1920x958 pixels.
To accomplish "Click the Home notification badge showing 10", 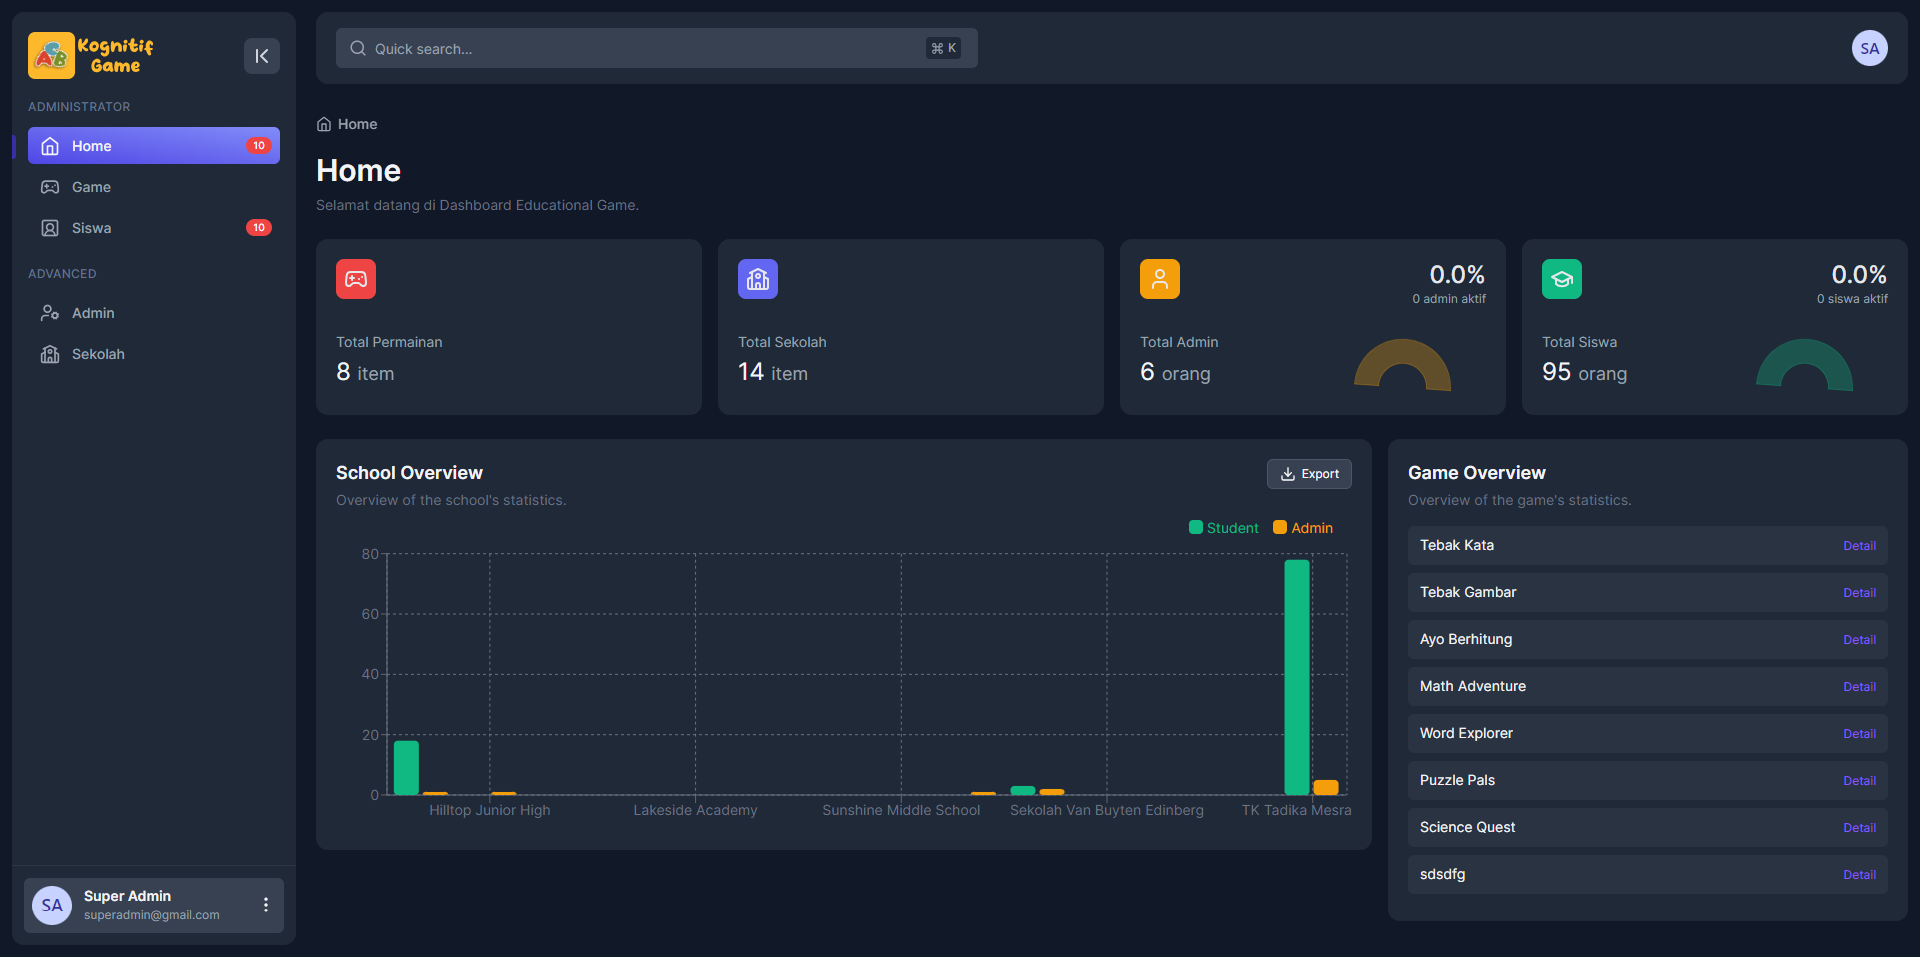I will 259,146.
